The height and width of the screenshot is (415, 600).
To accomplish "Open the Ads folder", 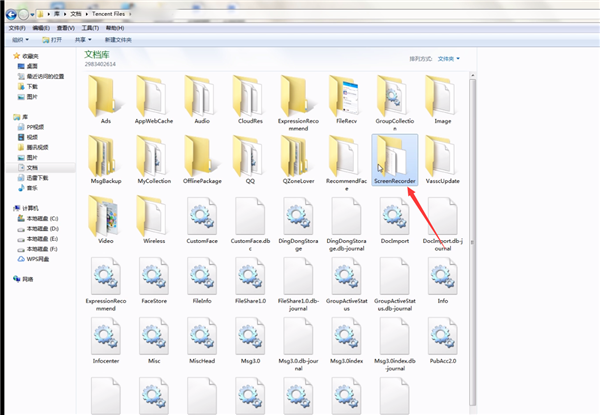I will 106,100.
